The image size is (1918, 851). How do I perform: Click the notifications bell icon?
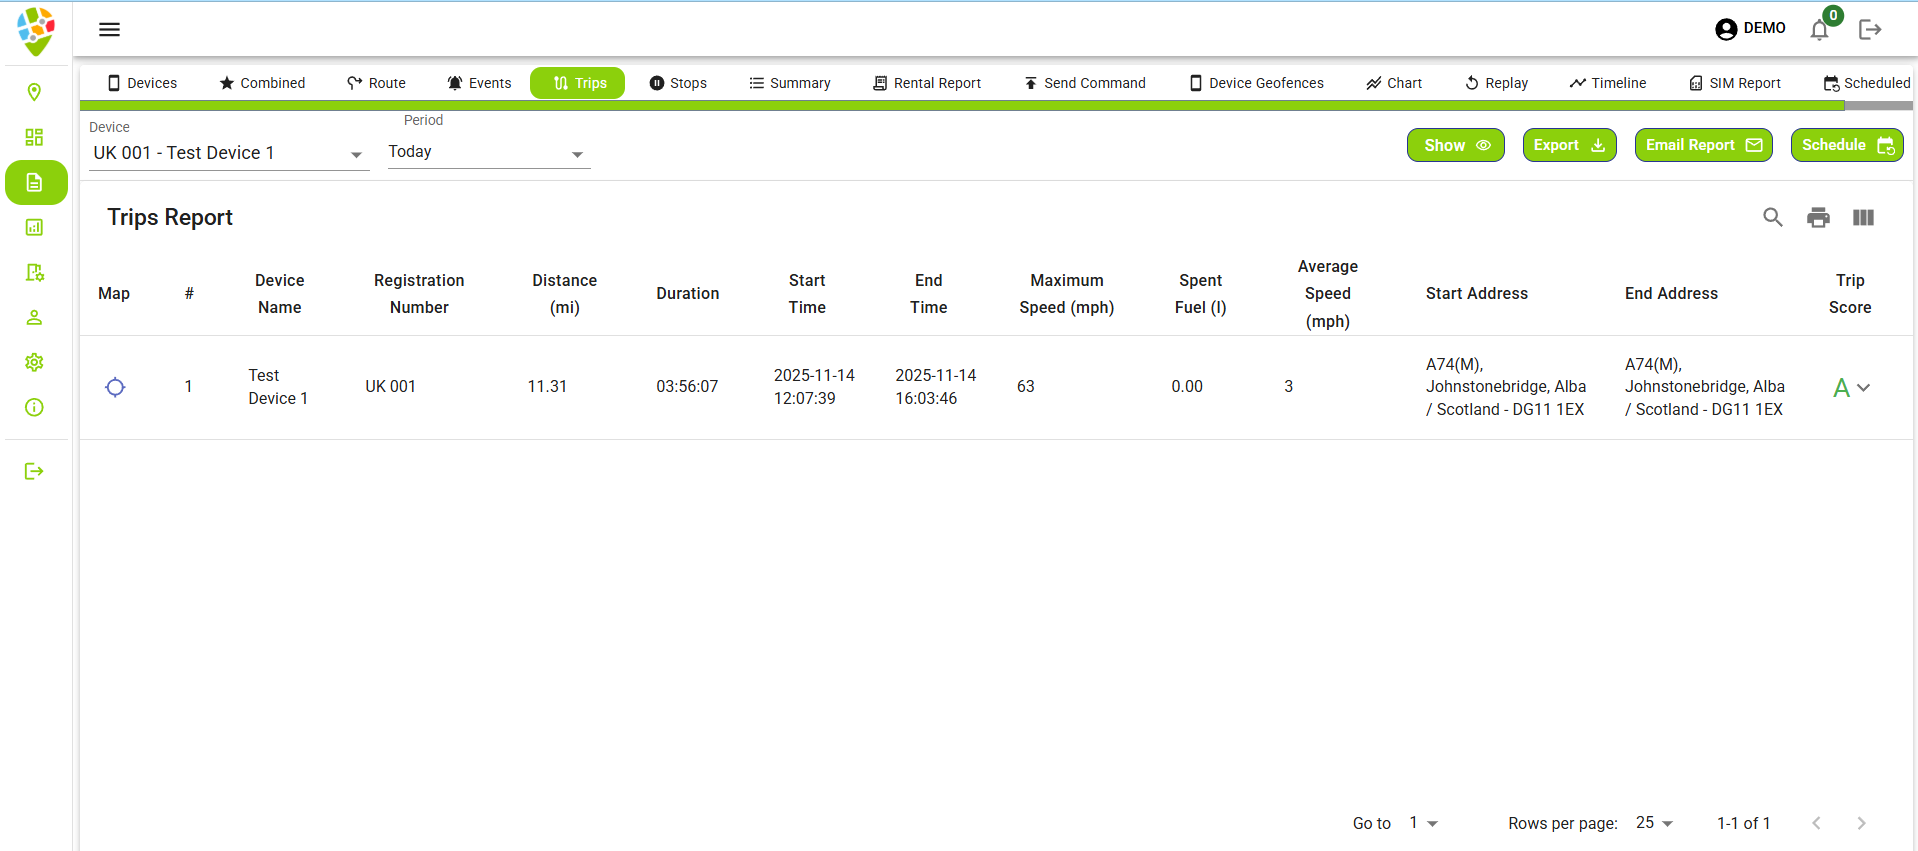coord(1819,30)
